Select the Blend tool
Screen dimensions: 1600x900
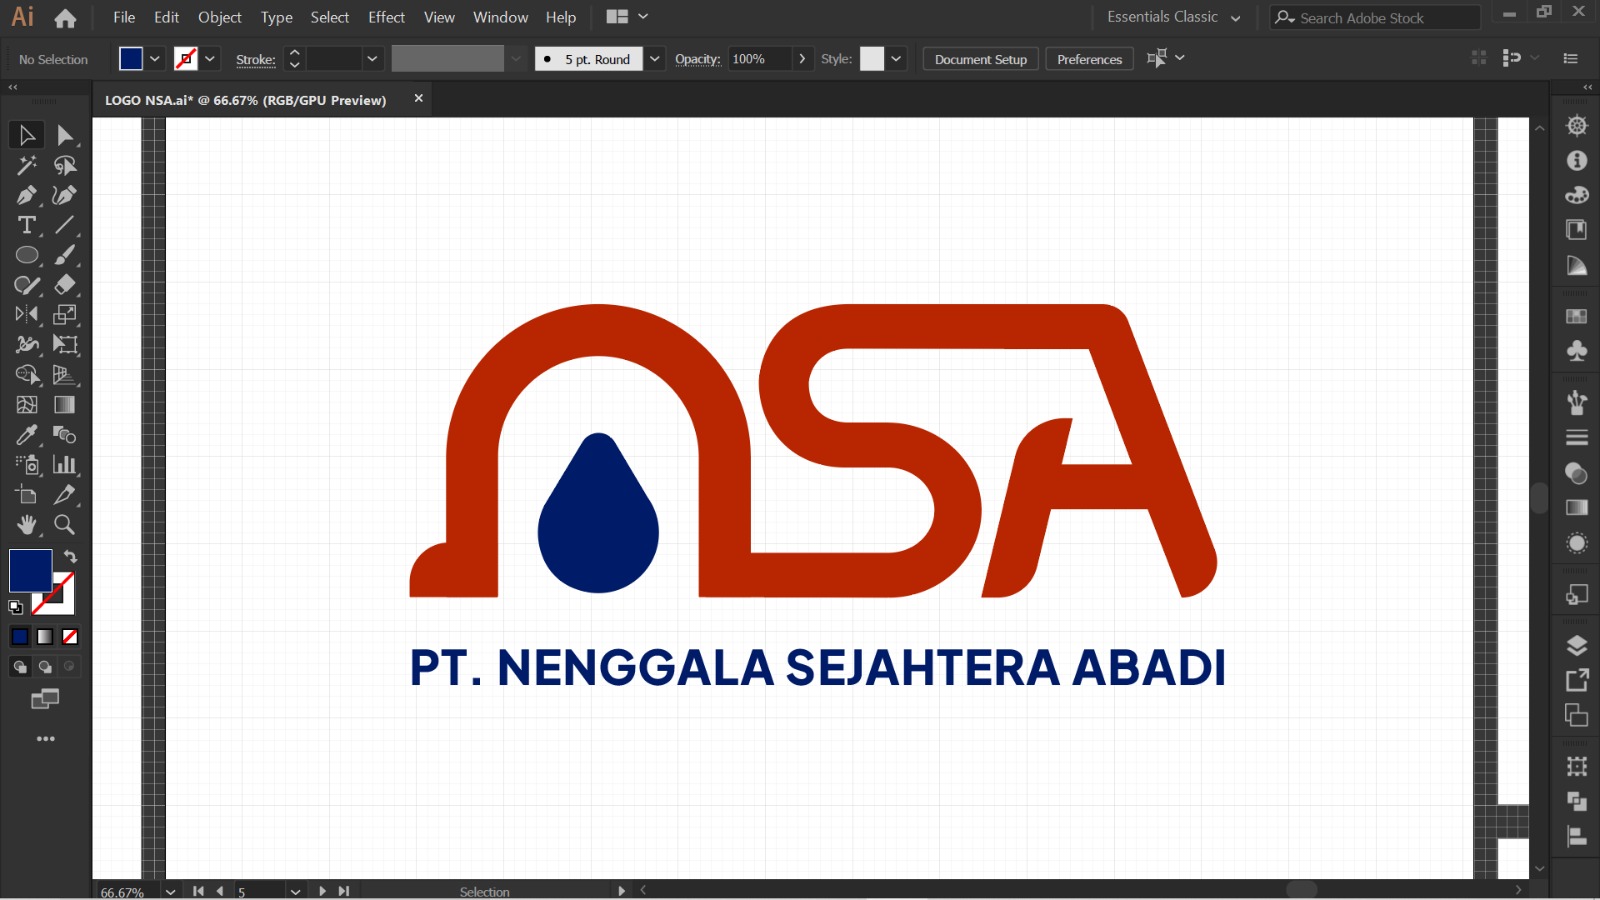point(65,435)
